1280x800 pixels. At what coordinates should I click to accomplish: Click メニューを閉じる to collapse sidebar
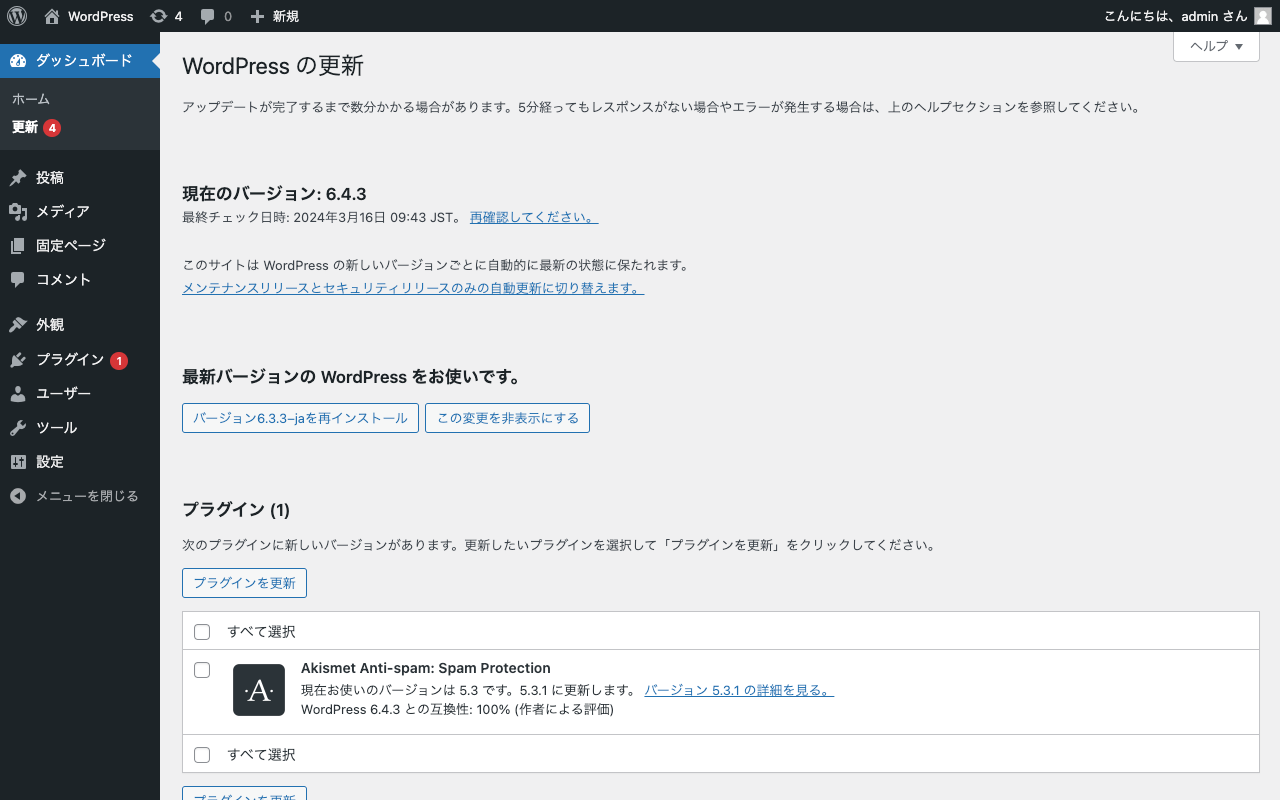point(80,496)
